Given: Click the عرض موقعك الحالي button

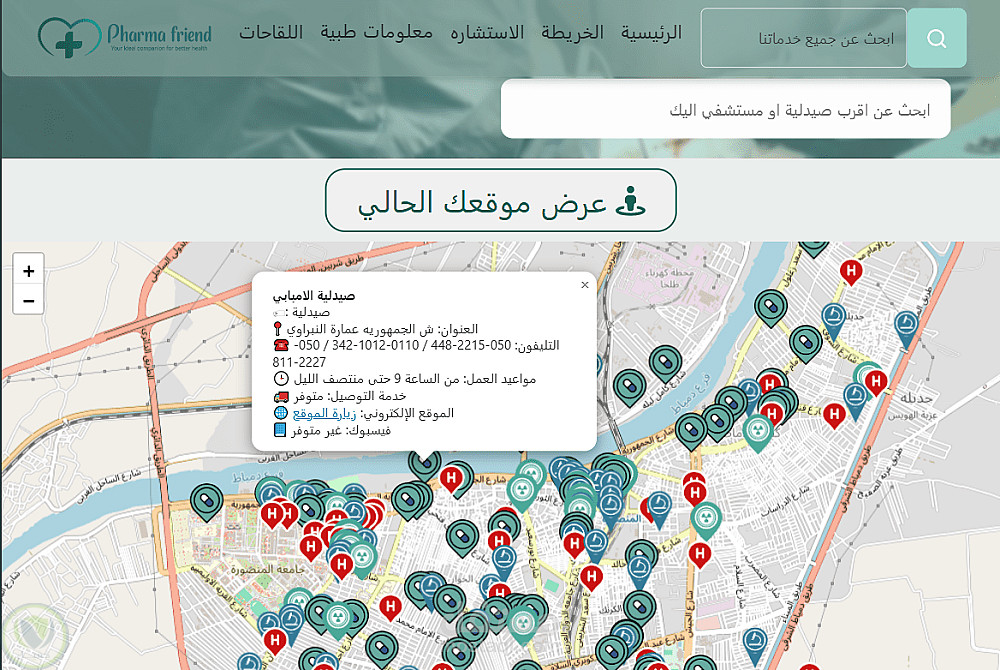Looking at the screenshot, I should point(501,200).
